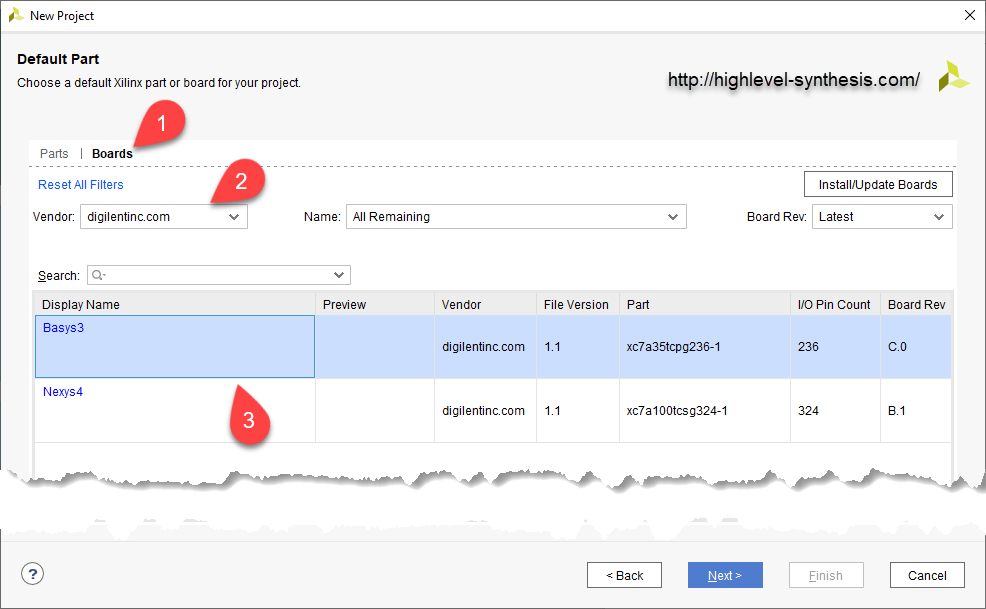Expand the Name filter dropdown
Screen dimensions: 986x609
672,217
